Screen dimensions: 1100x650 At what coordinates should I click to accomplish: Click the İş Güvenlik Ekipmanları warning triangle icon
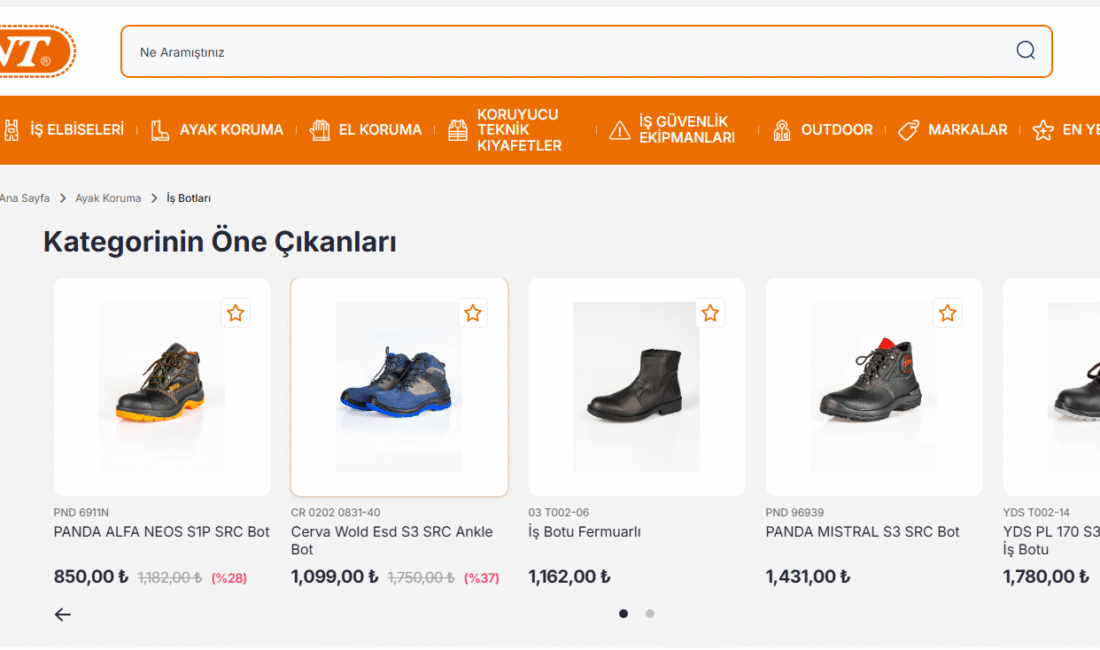tap(618, 129)
